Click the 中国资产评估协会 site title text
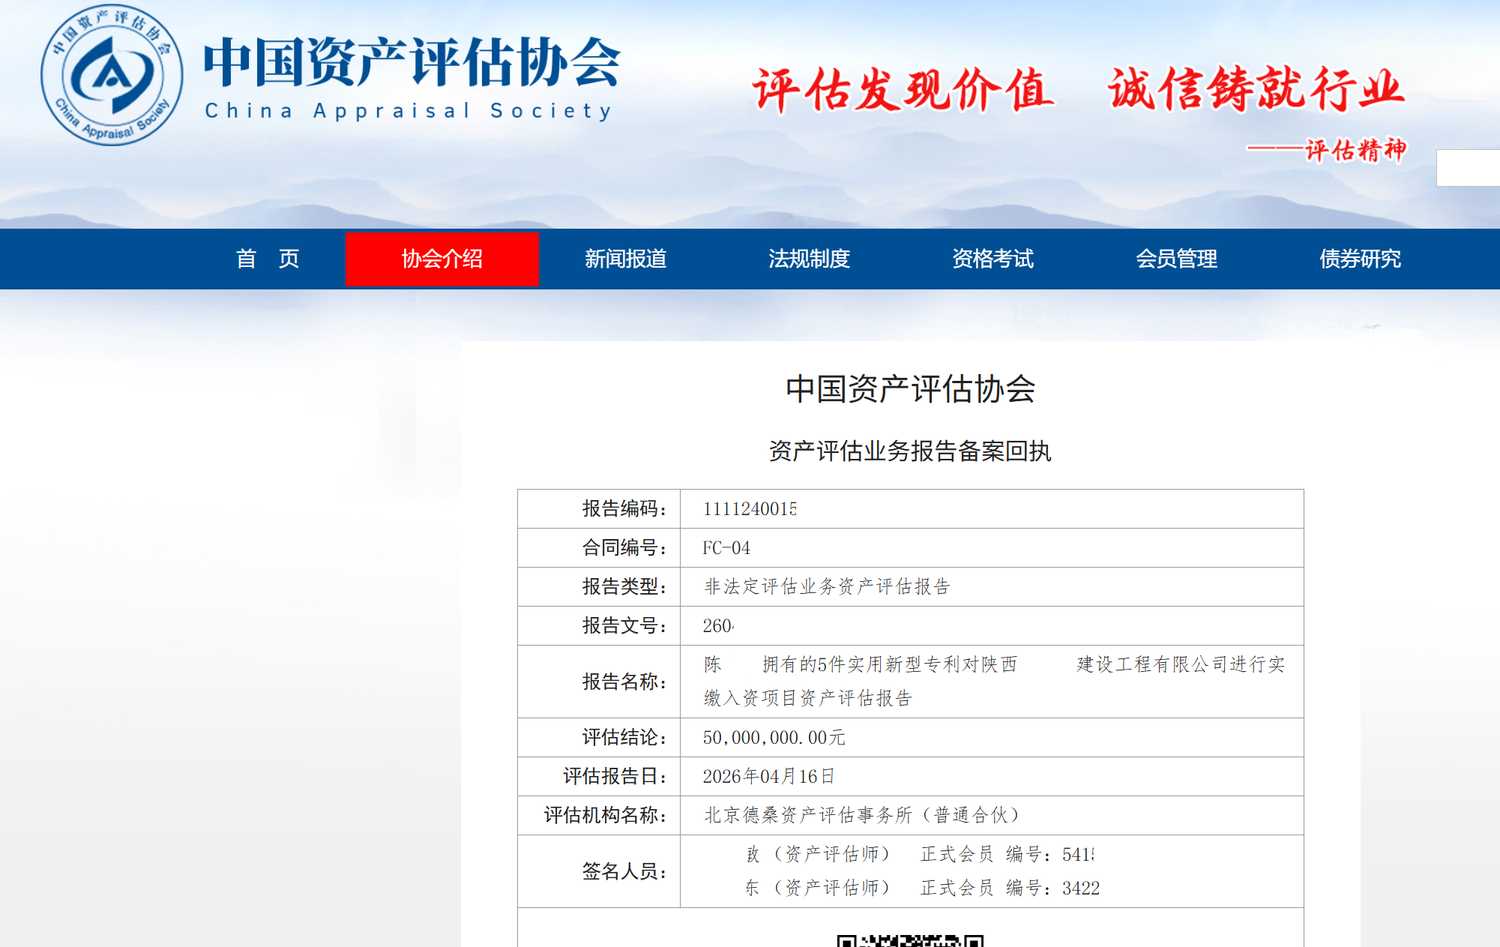Viewport: 1500px width, 947px height. click(x=412, y=62)
